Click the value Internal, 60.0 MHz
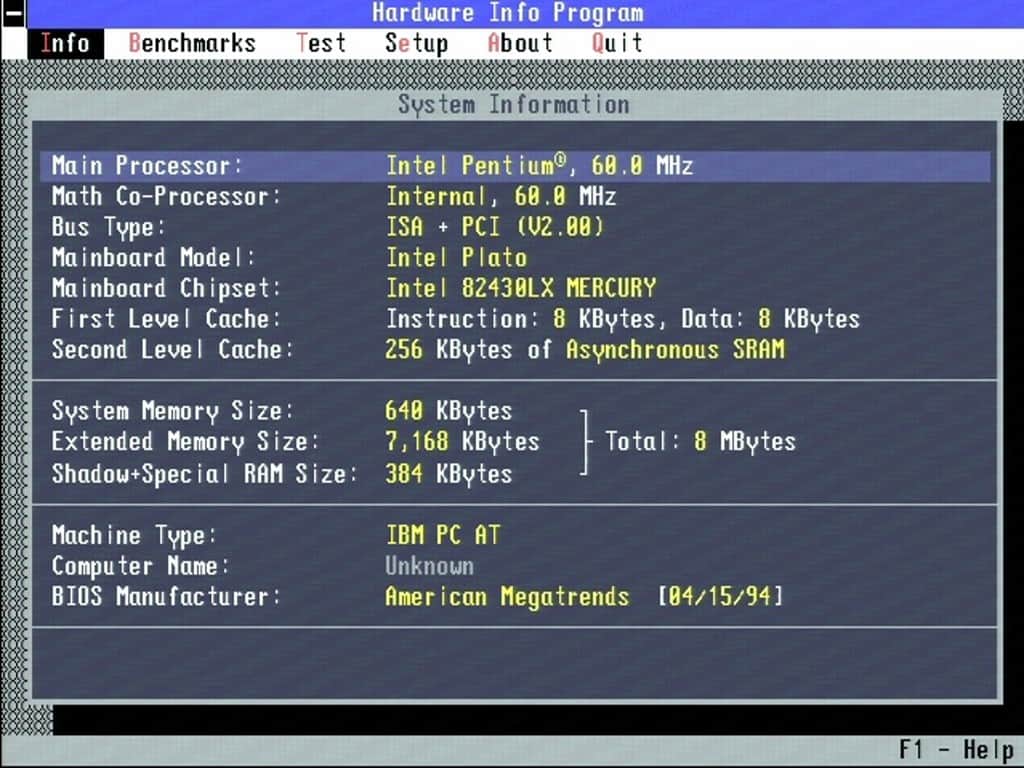Image resolution: width=1024 pixels, height=768 pixels. pyautogui.click(x=501, y=197)
